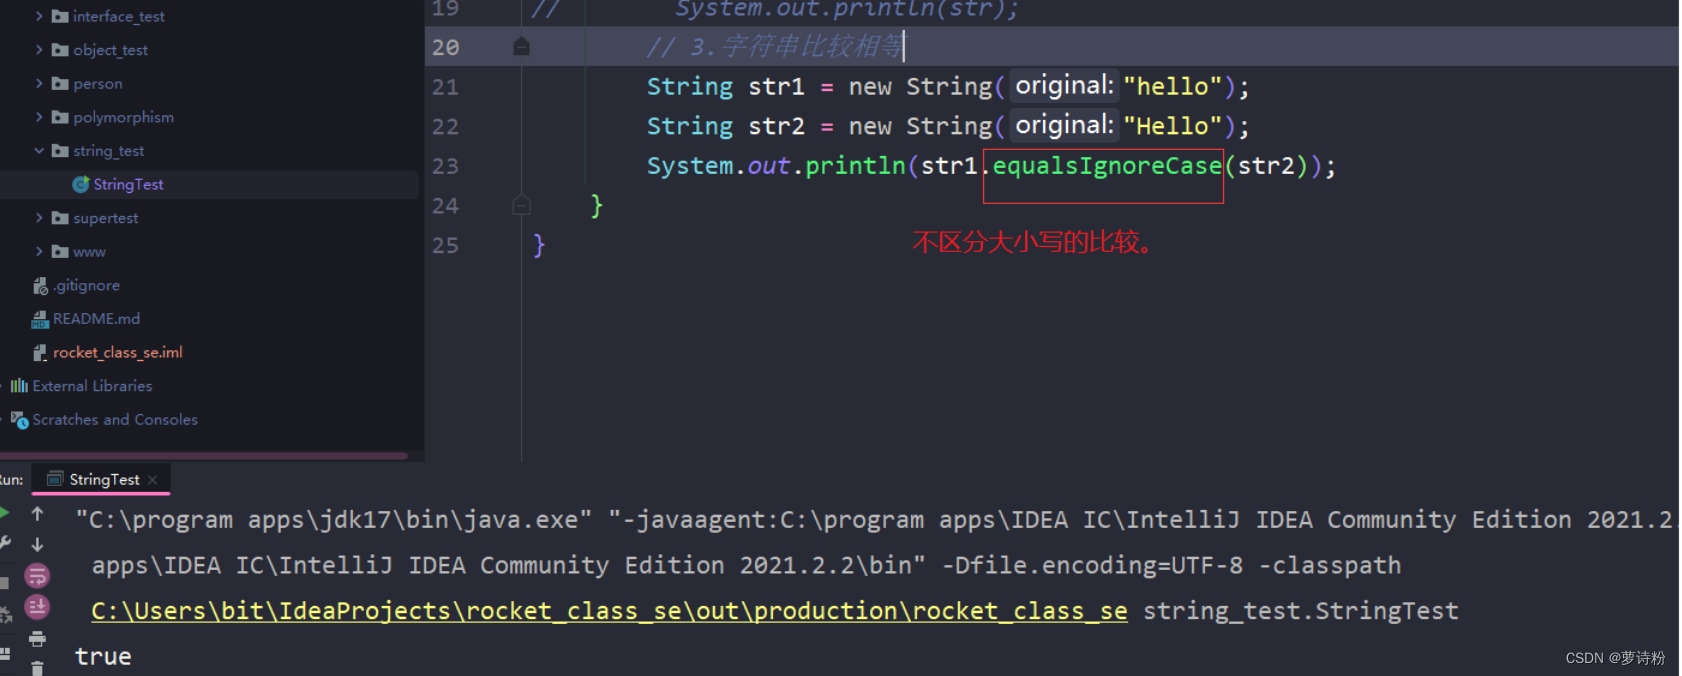Open StringTest class in project tree
The height and width of the screenshot is (676, 1682).
[128, 184]
